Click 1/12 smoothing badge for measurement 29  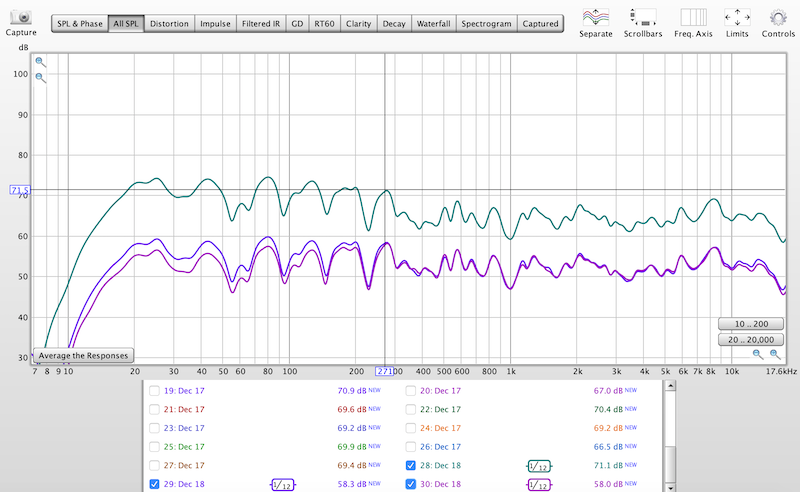(282, 484)
